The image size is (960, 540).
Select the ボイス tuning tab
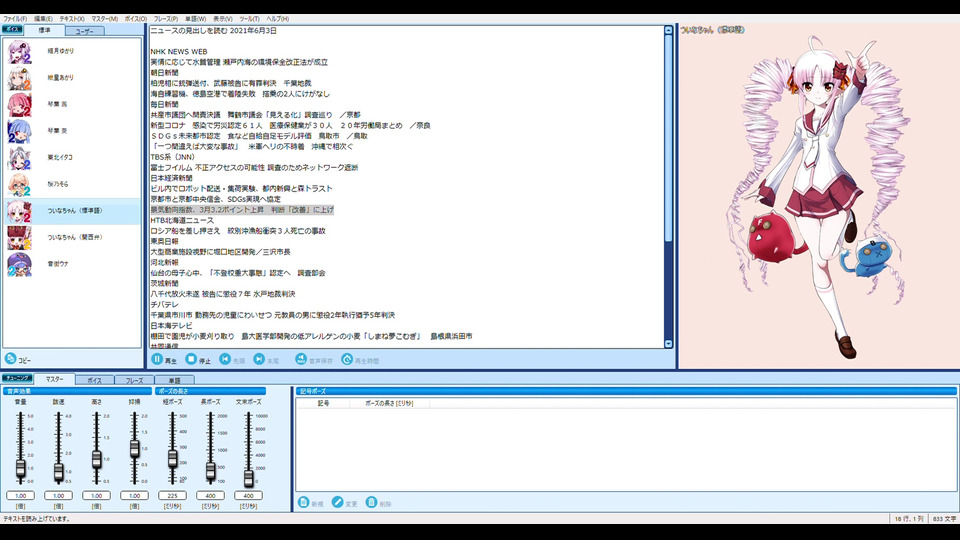coord(94,380)
